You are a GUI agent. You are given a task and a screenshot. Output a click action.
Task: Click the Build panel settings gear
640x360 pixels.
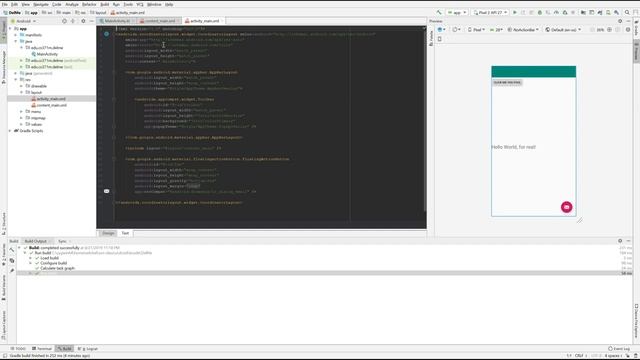pyautogui.click(x=620, y=241)
